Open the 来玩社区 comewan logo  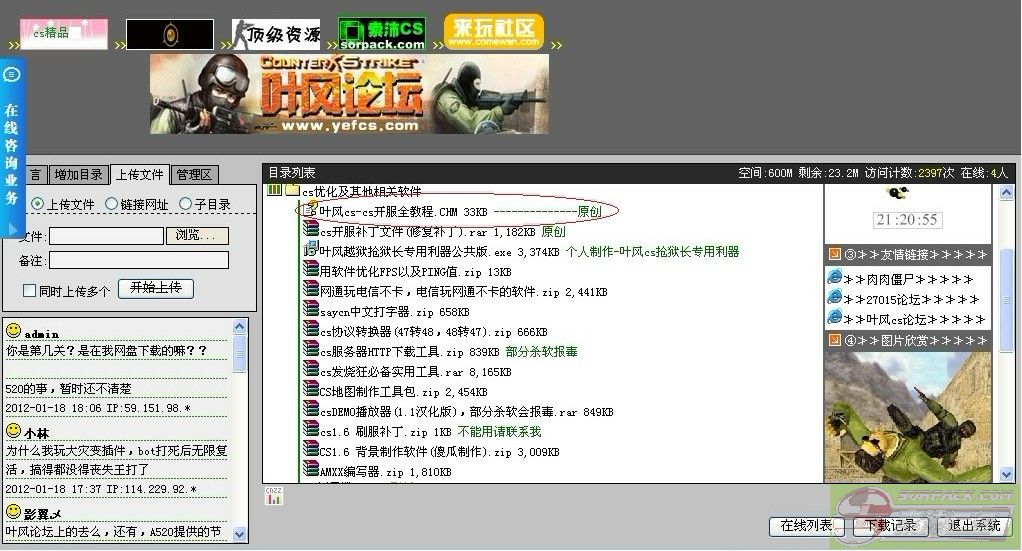493,32
